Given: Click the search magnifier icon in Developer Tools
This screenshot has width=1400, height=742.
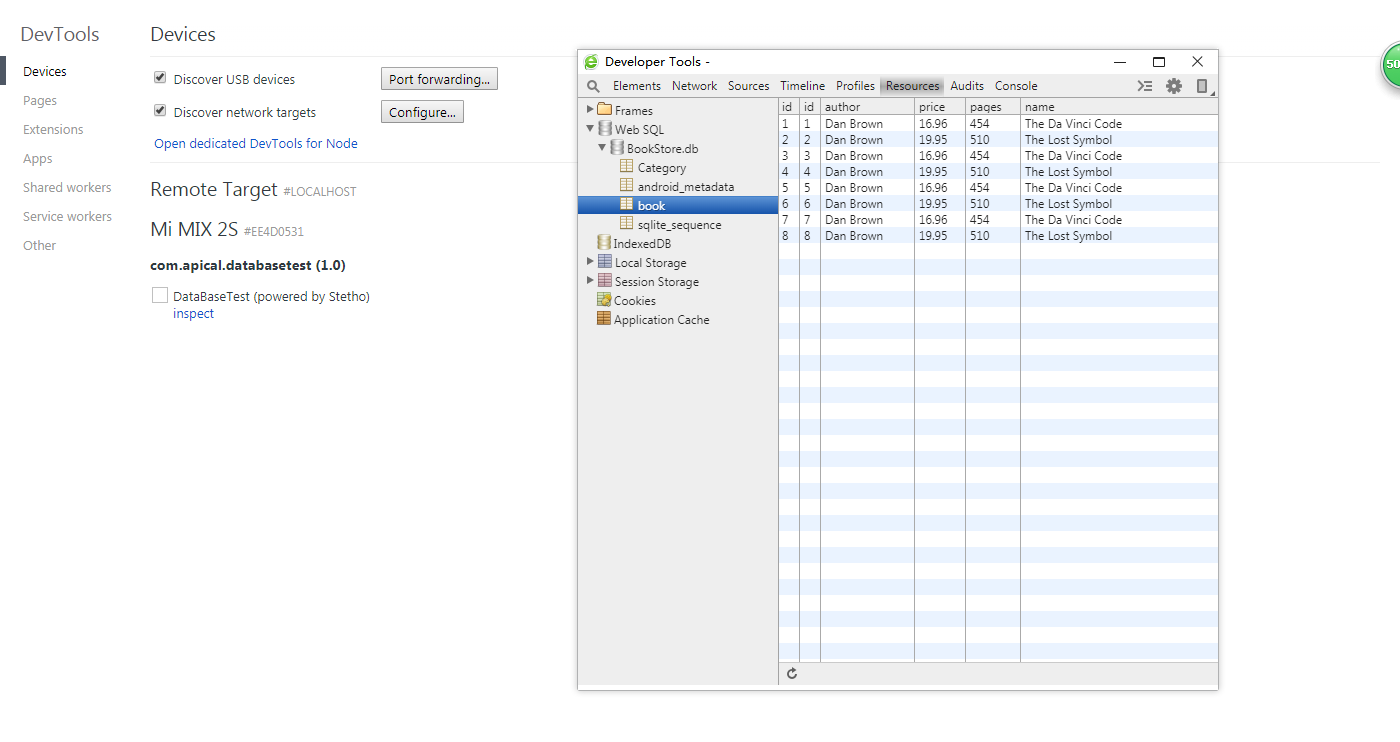Looking at the screenshot, I should coord(593,86).
